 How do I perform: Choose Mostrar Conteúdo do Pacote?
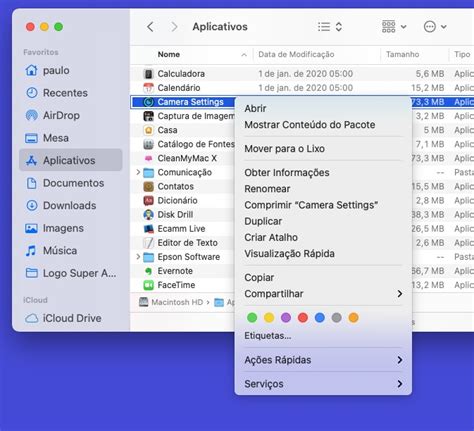click(x=323, y=125)
